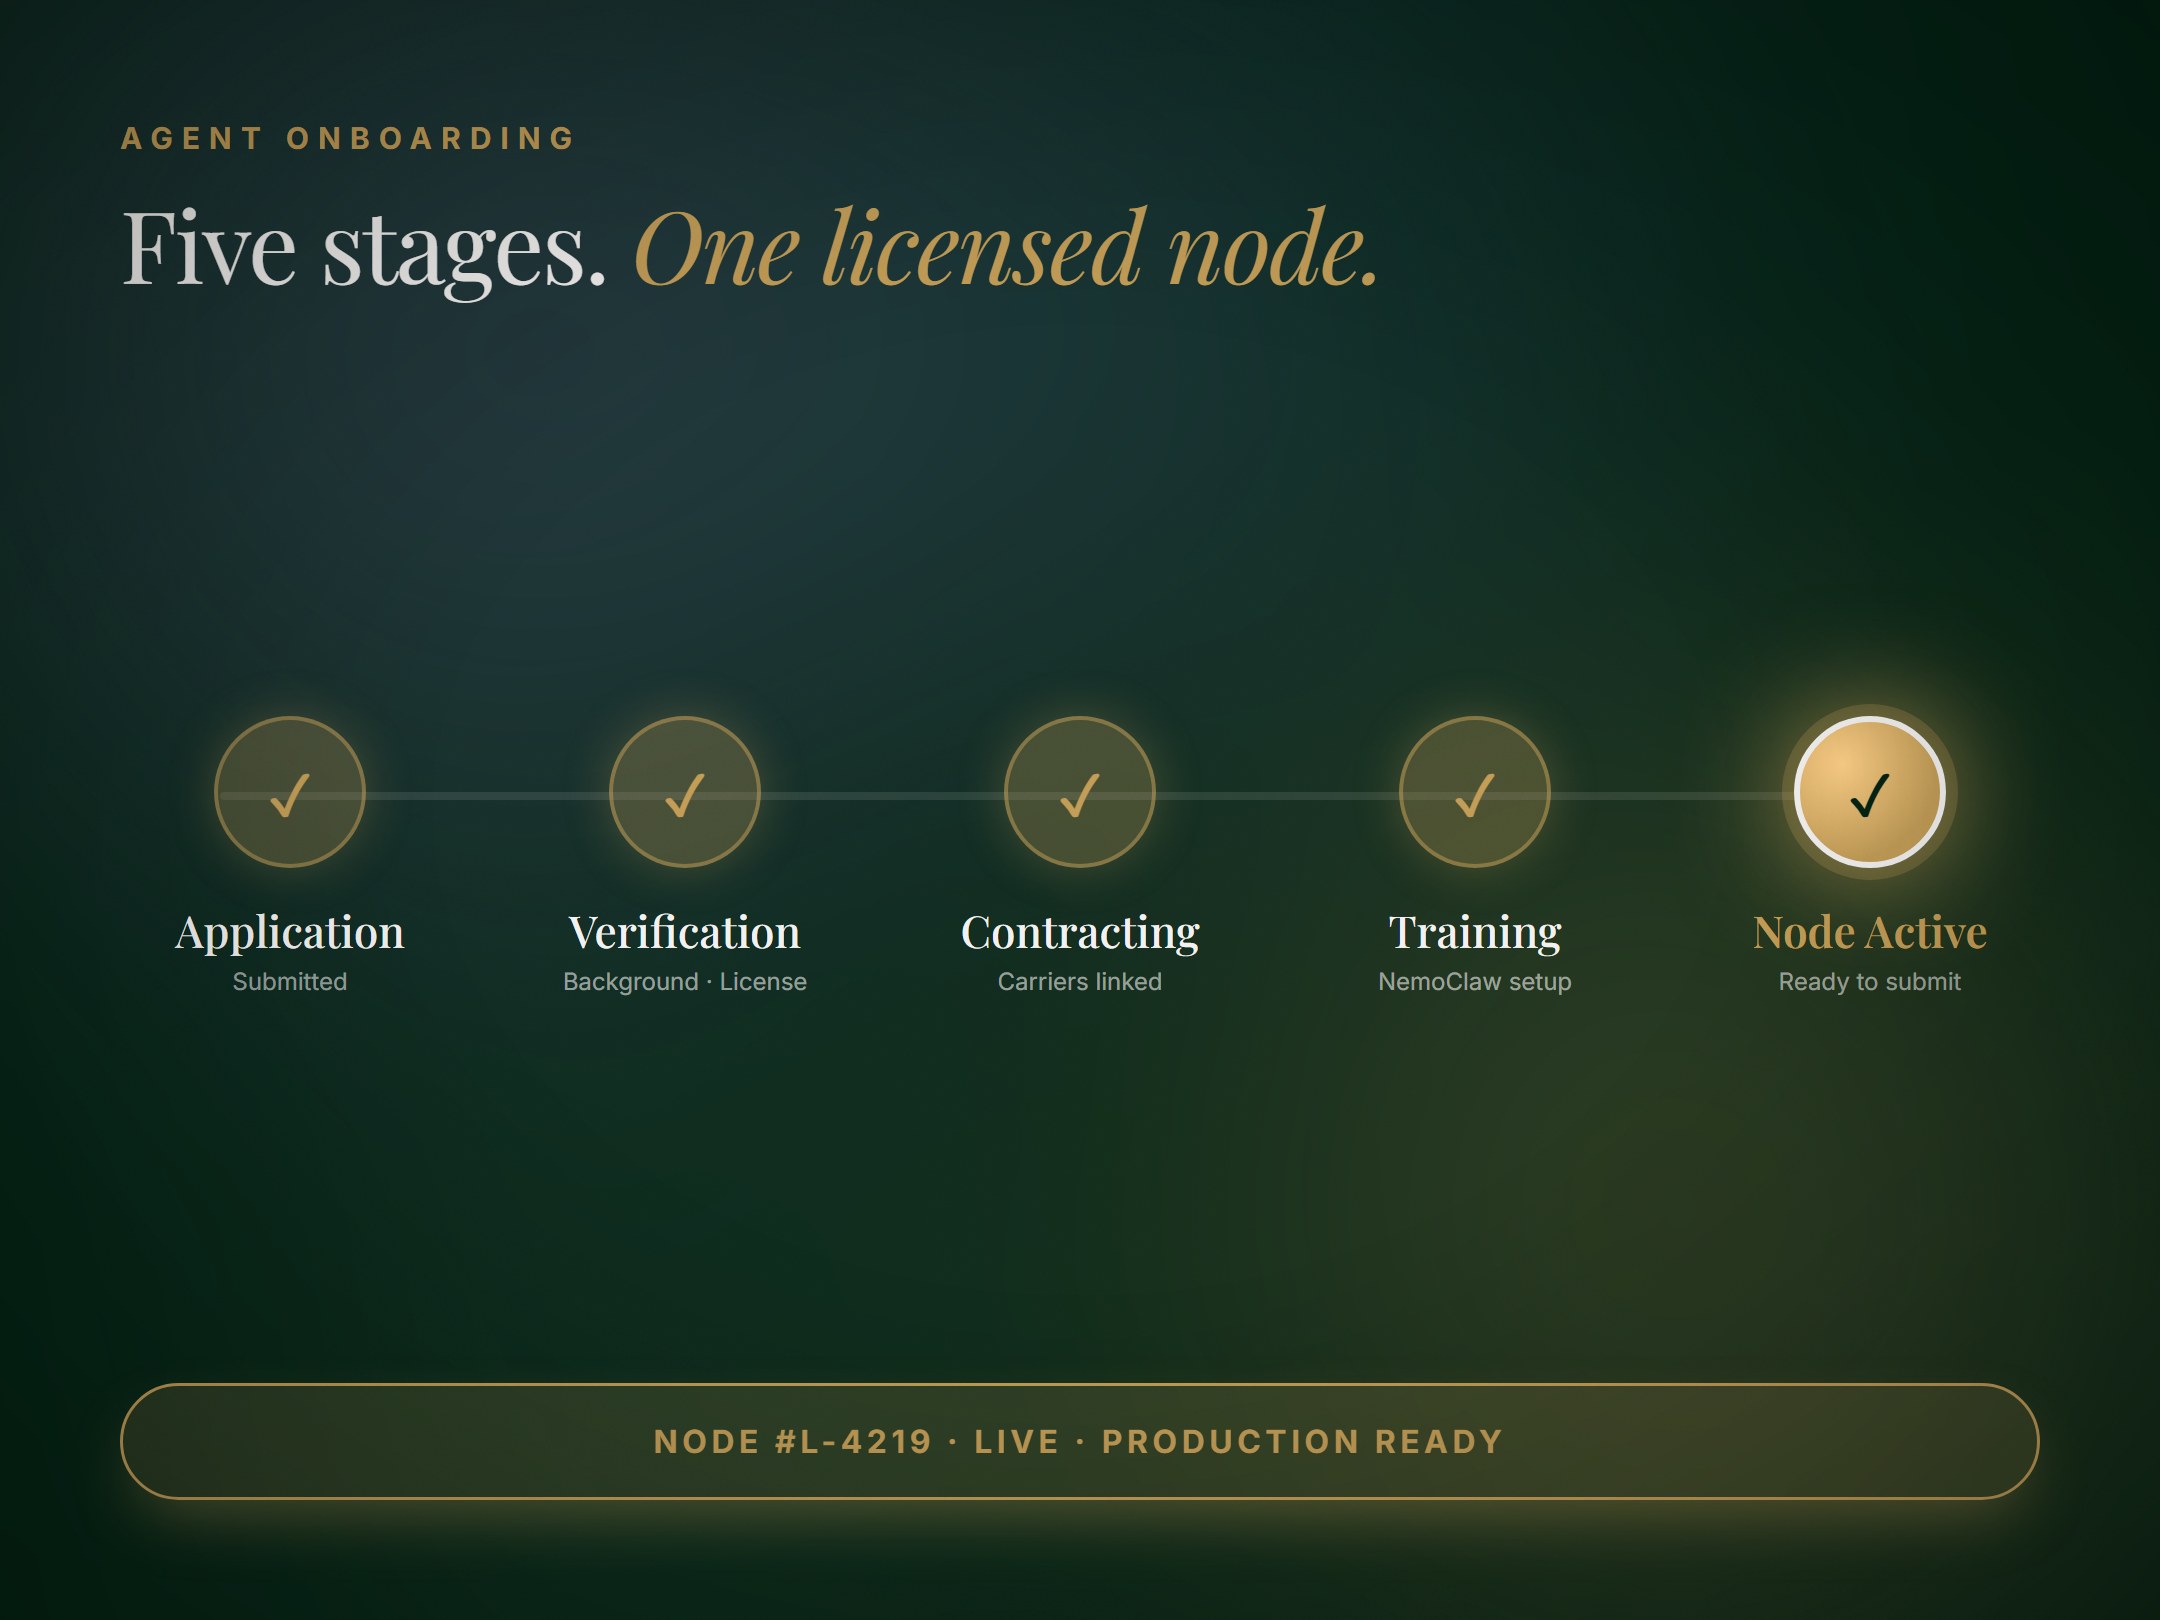
Task: Select the Node Active stage title
Action: pyautogui.click(x=1869, y=932)
